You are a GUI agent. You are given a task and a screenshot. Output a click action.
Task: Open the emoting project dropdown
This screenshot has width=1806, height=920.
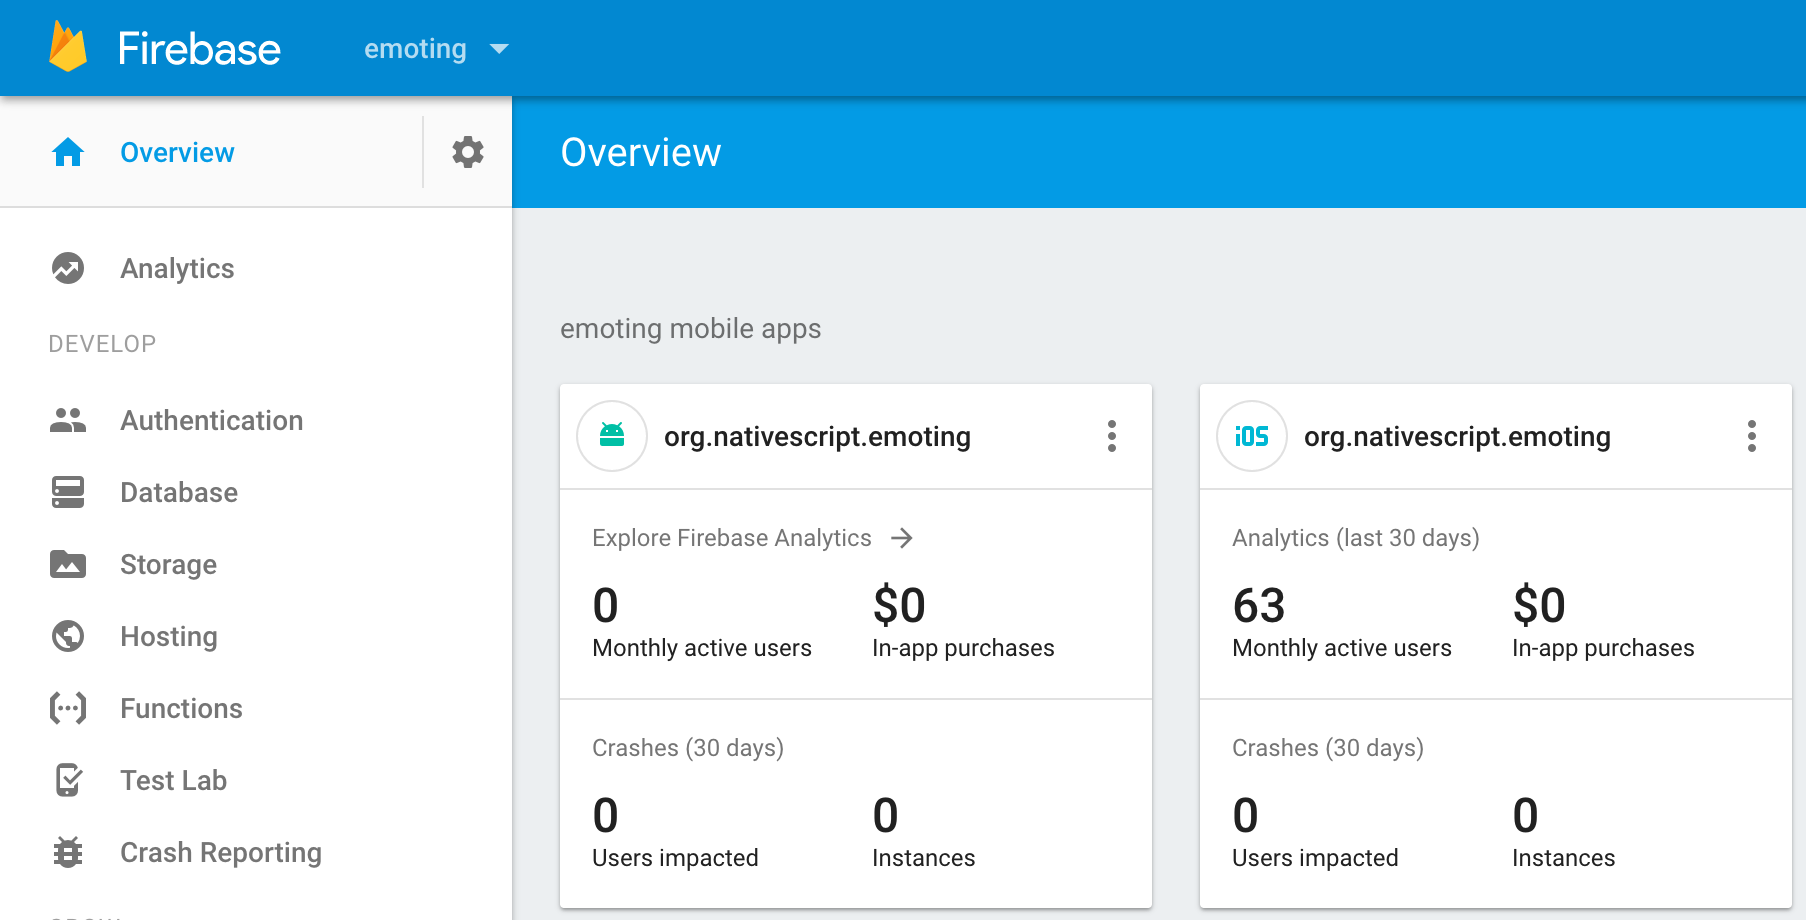tap(436, 49)
